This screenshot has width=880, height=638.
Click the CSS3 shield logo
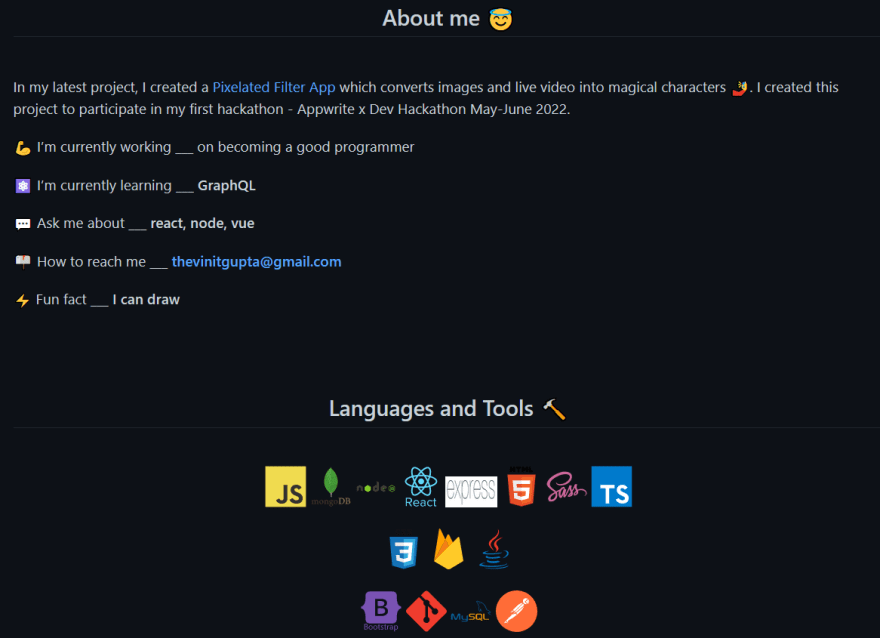click(x=404, y=549)
